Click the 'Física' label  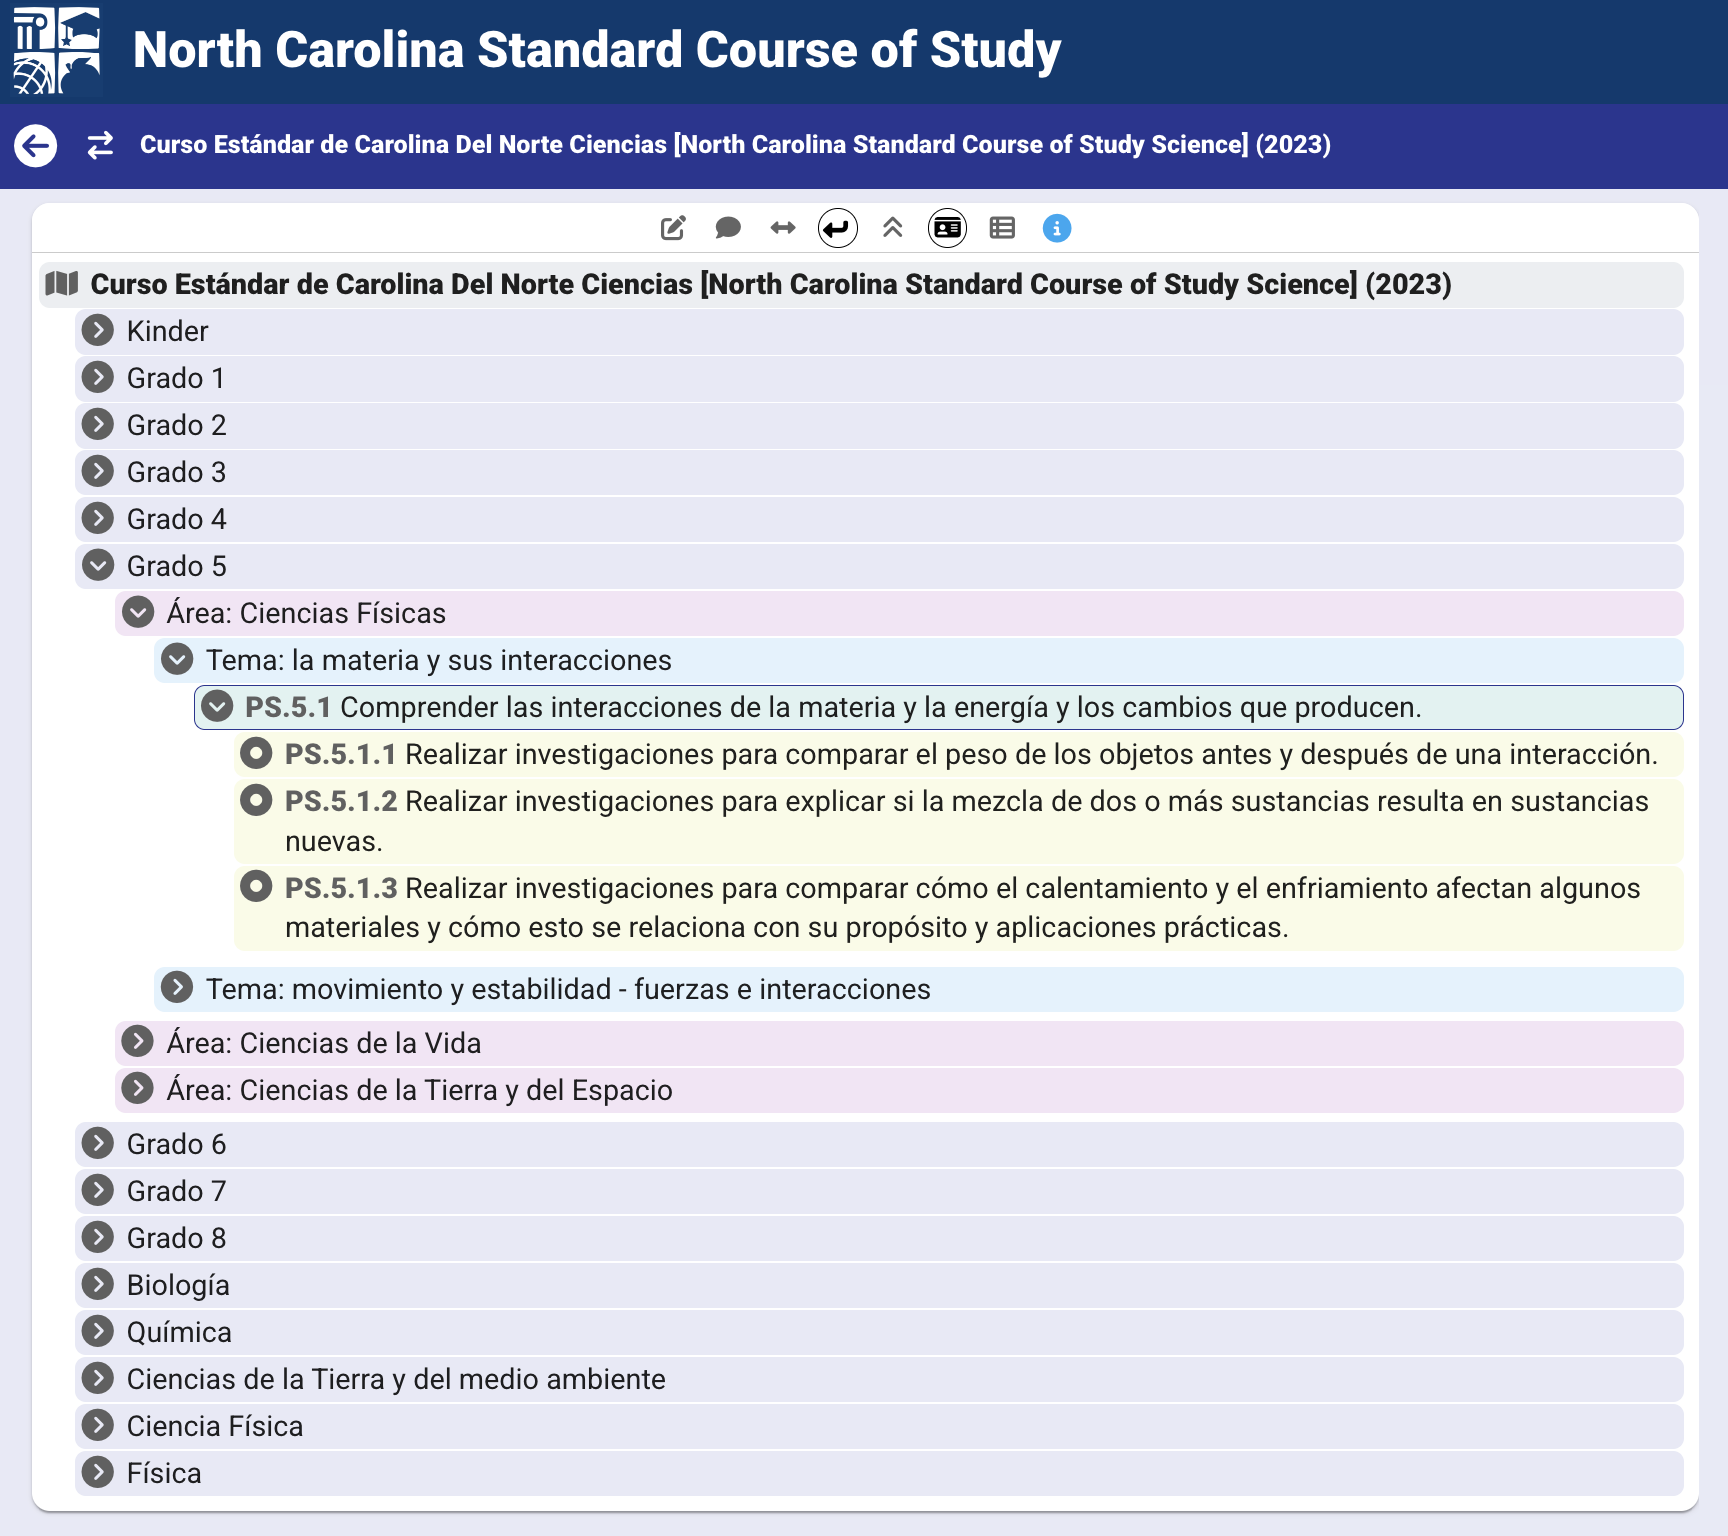[x=164, y=1473]
